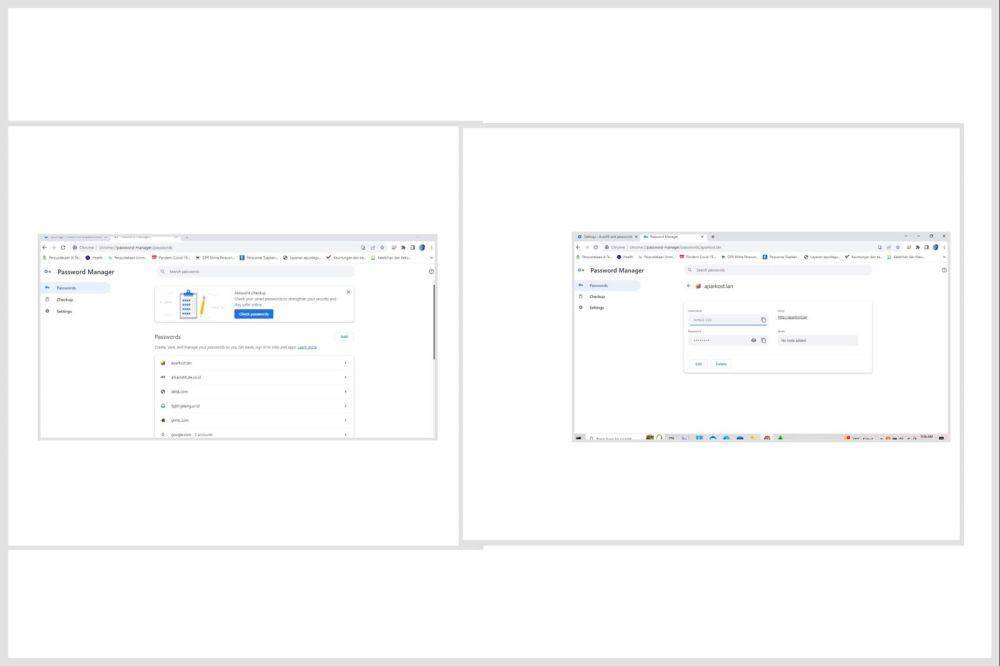This screenshot has height=666, width=1000.
Task: Go back arrow in detail window toolbar
Action: [x=578, y=247]
